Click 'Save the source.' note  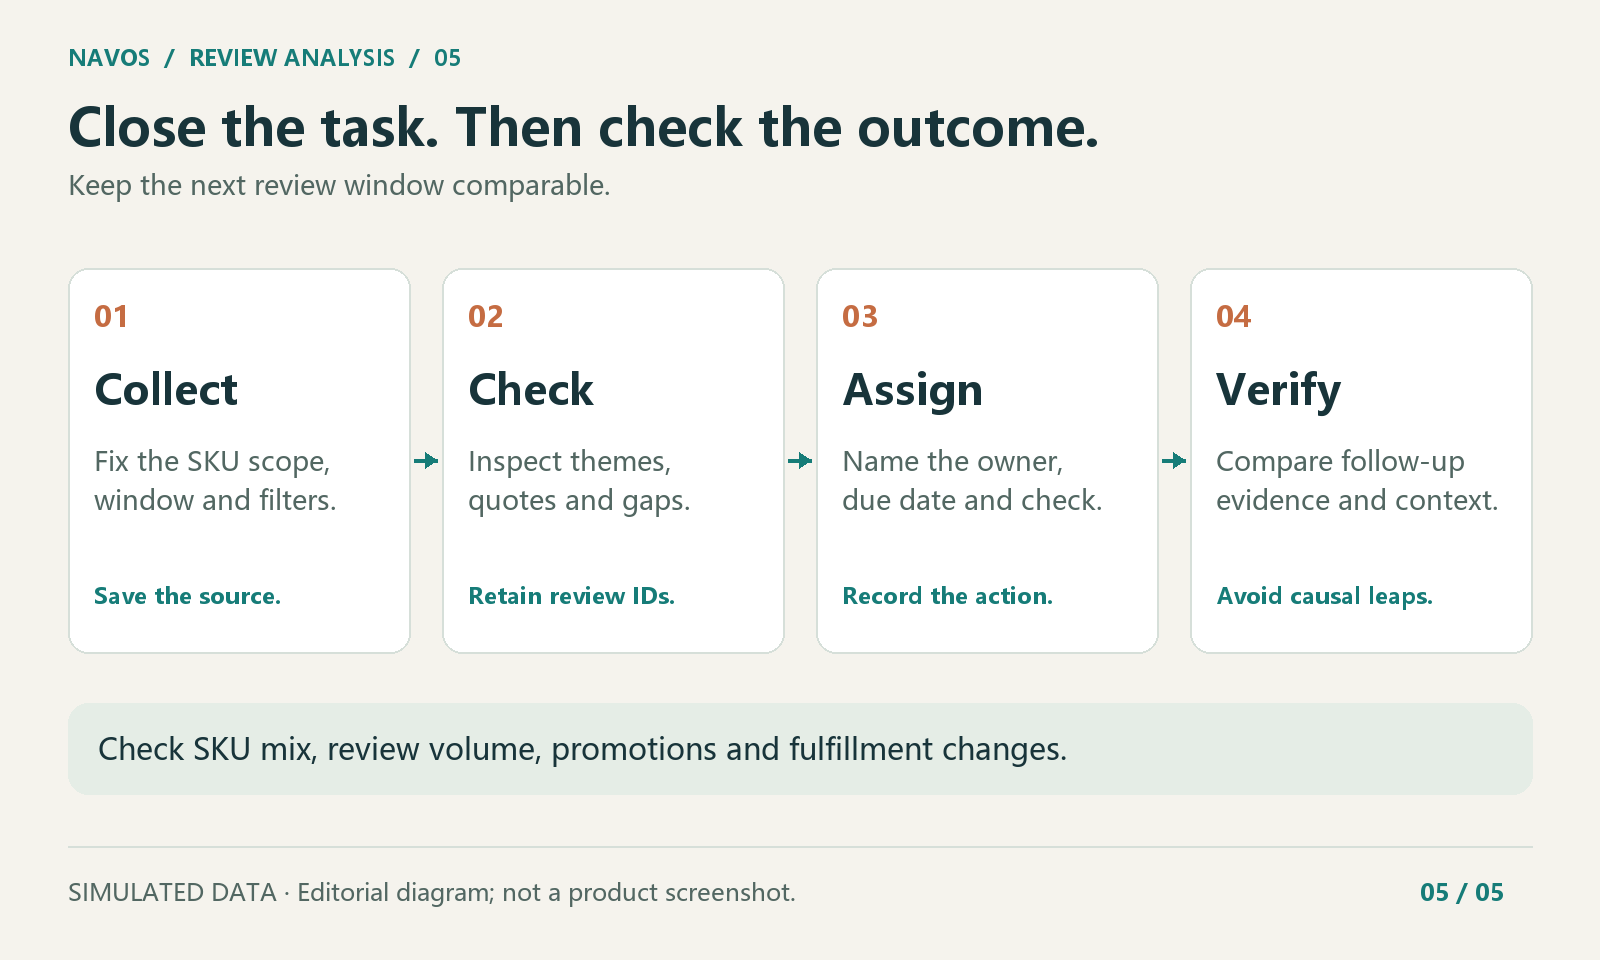point(187,596)
